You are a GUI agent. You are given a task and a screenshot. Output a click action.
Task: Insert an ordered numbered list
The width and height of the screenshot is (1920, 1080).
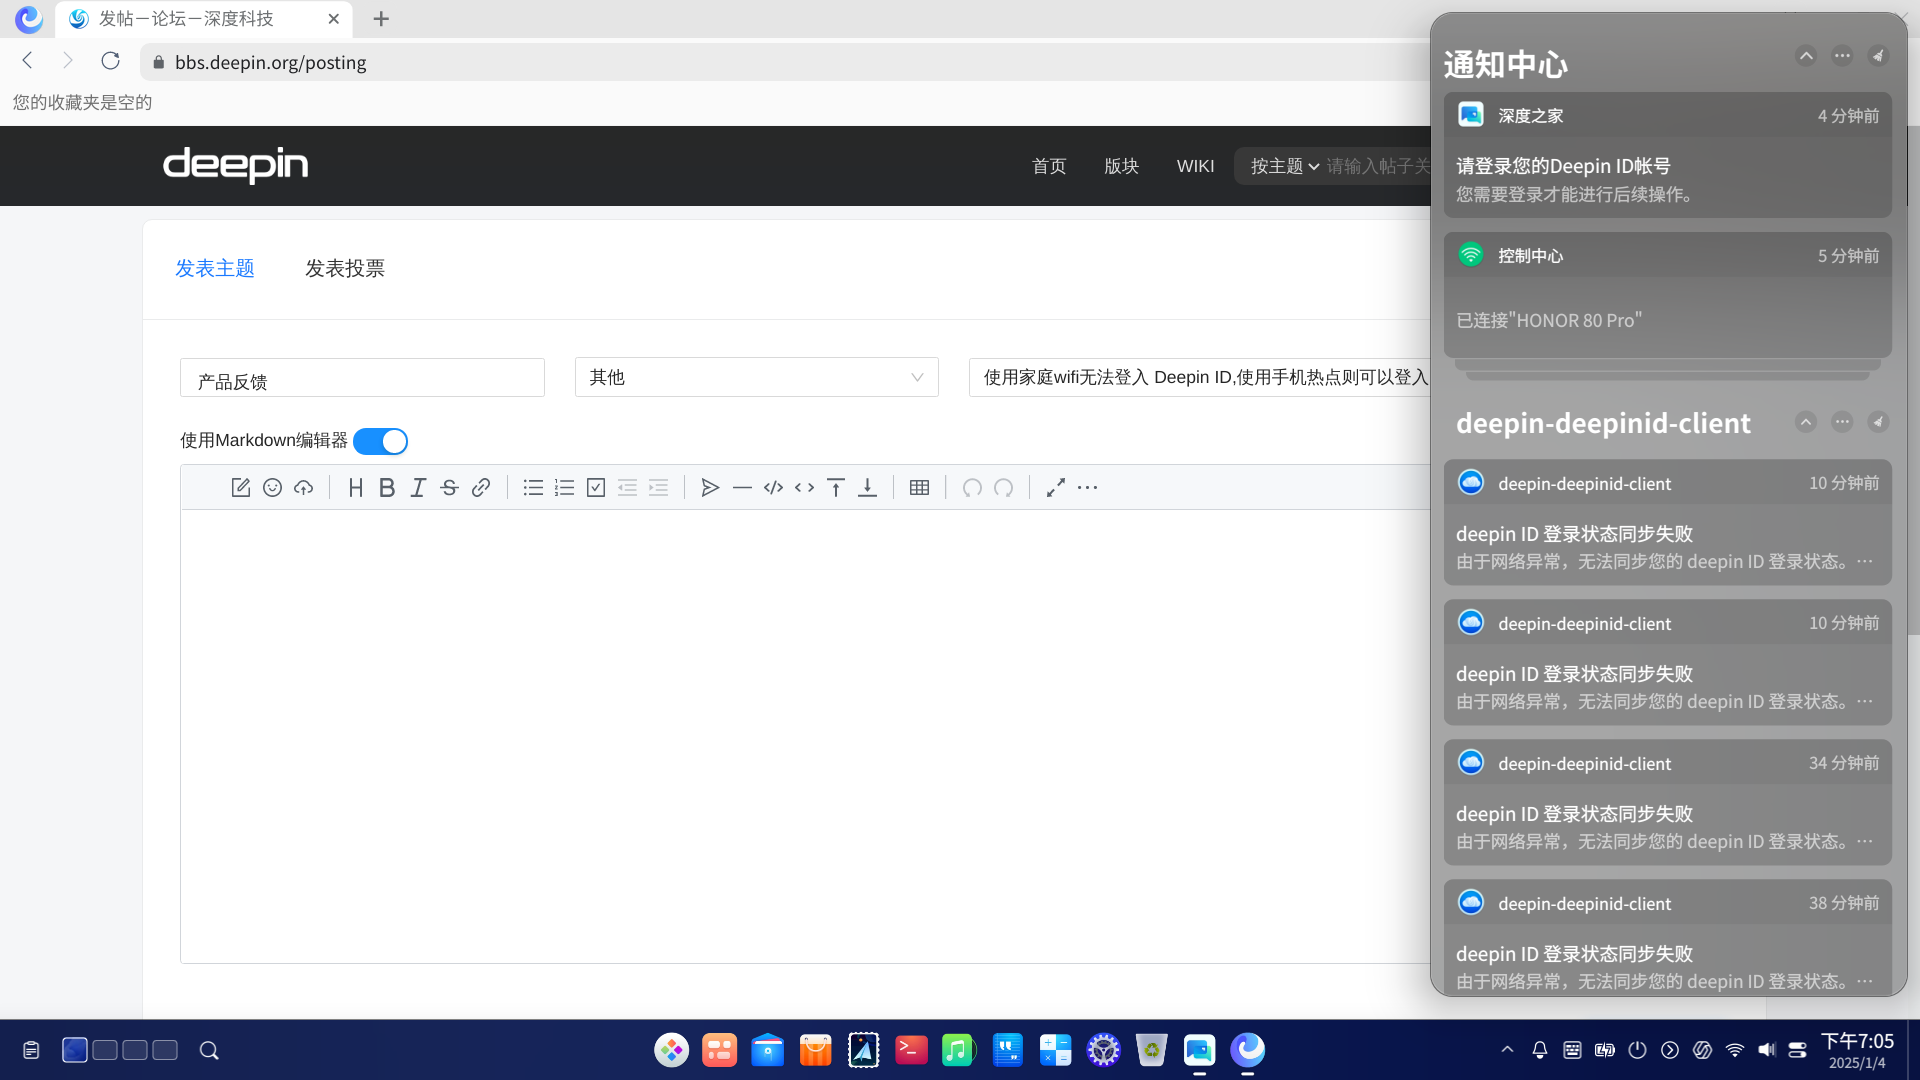click(564, 487)
